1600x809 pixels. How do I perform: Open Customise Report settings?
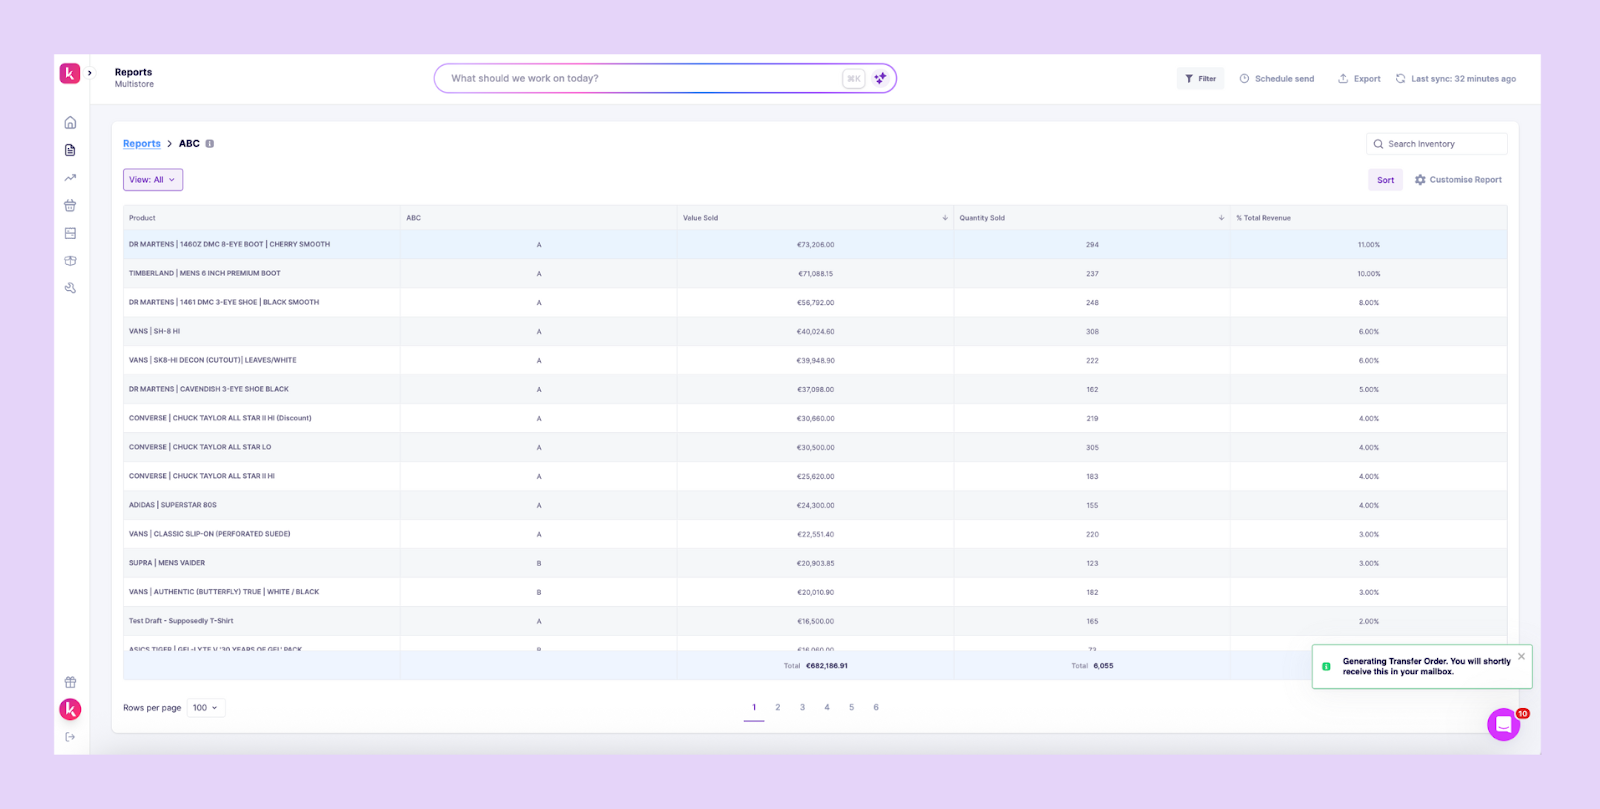(1458, 180)
